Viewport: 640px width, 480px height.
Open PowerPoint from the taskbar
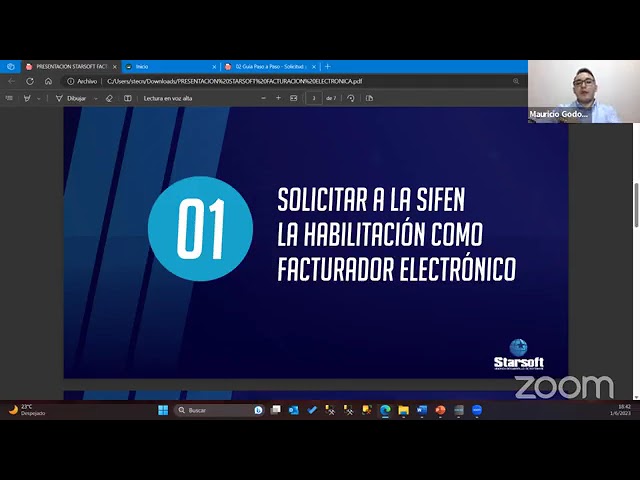point(440,410)
